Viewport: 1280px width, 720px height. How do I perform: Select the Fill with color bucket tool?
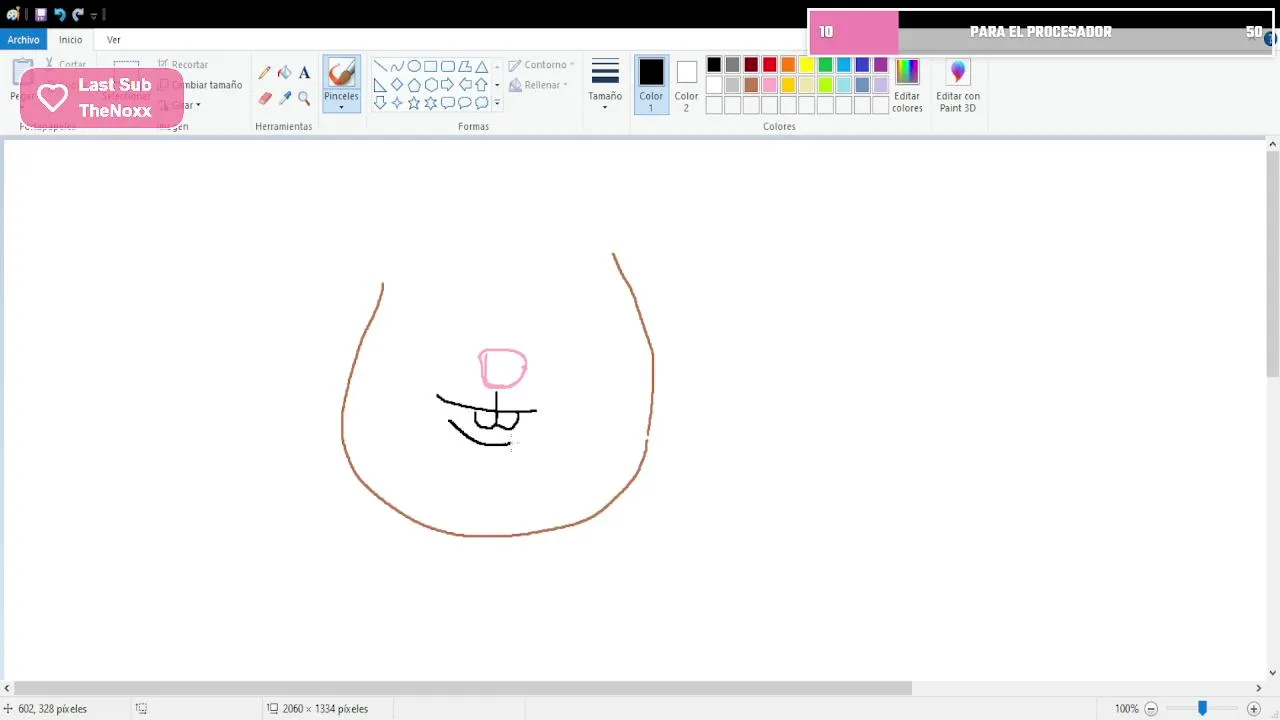coord(285,73)
